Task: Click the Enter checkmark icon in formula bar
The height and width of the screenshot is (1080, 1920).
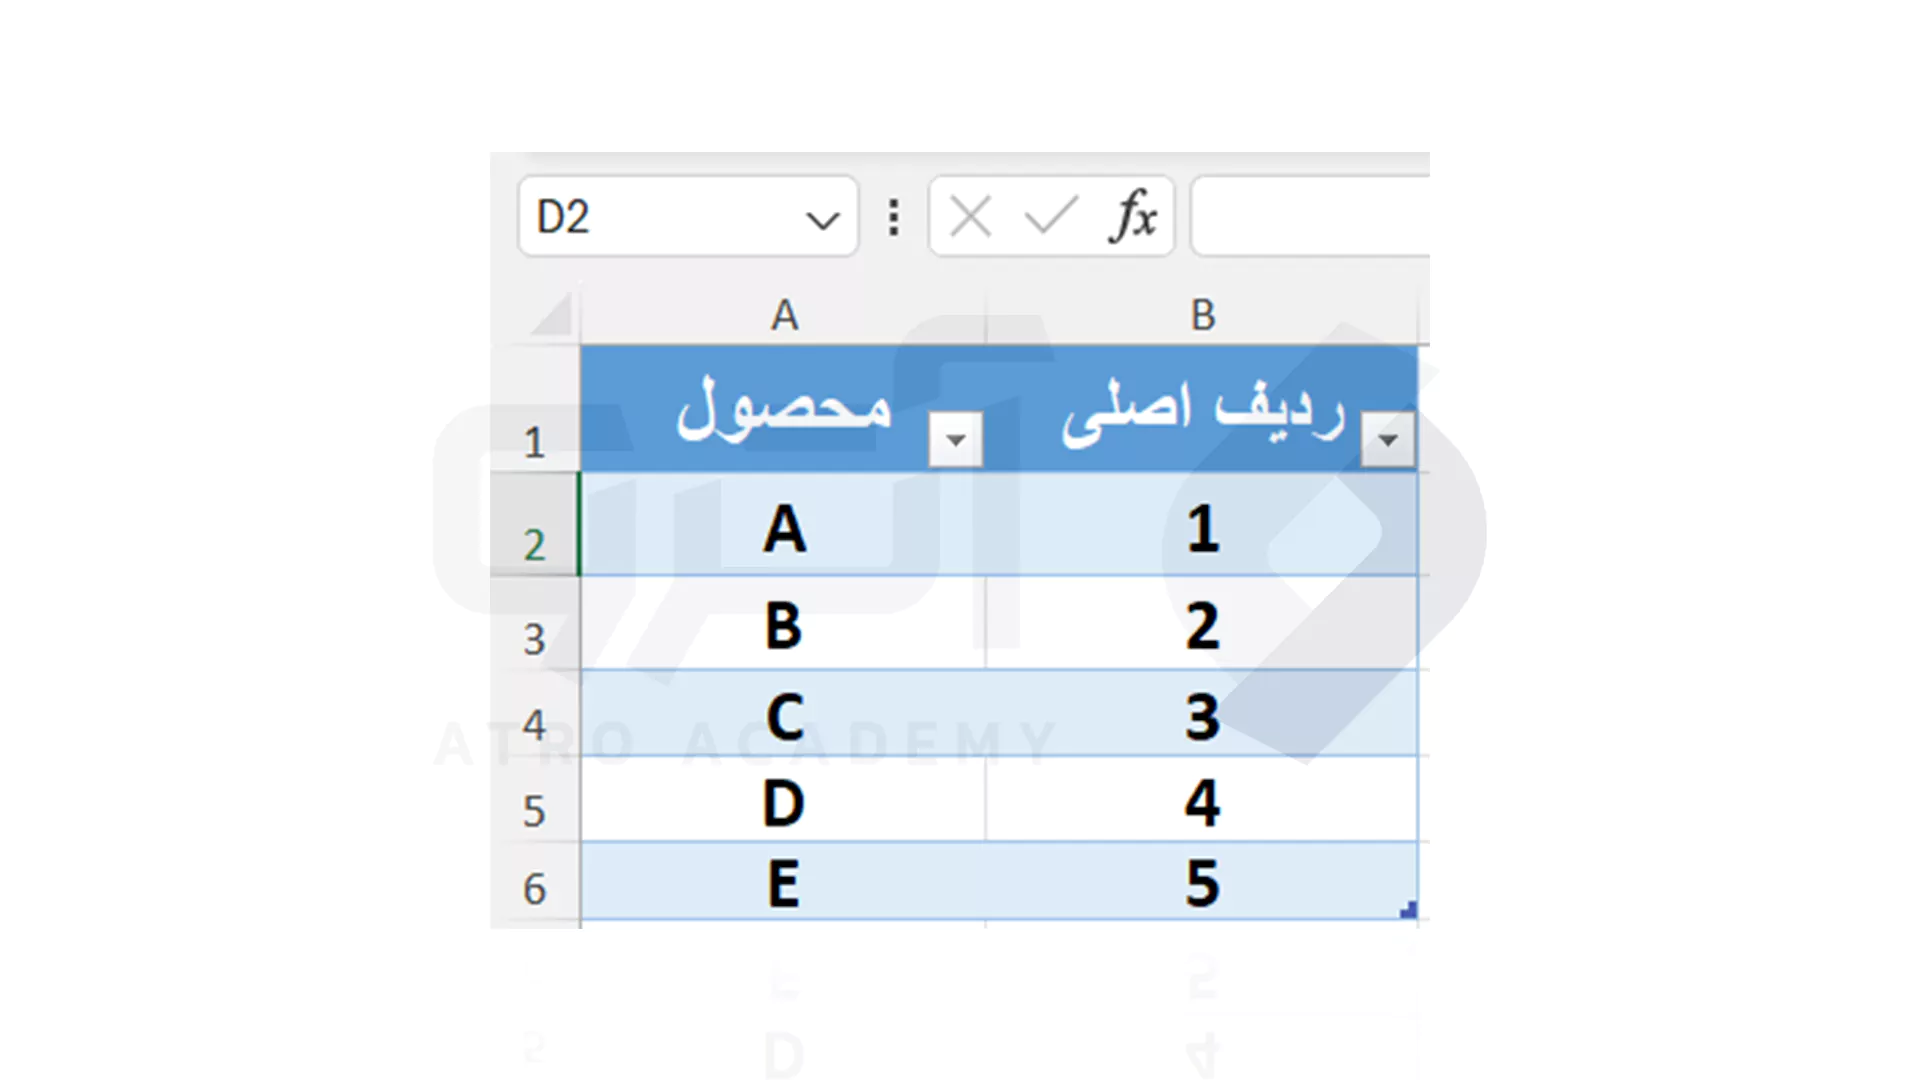Action: (1050, 216)
